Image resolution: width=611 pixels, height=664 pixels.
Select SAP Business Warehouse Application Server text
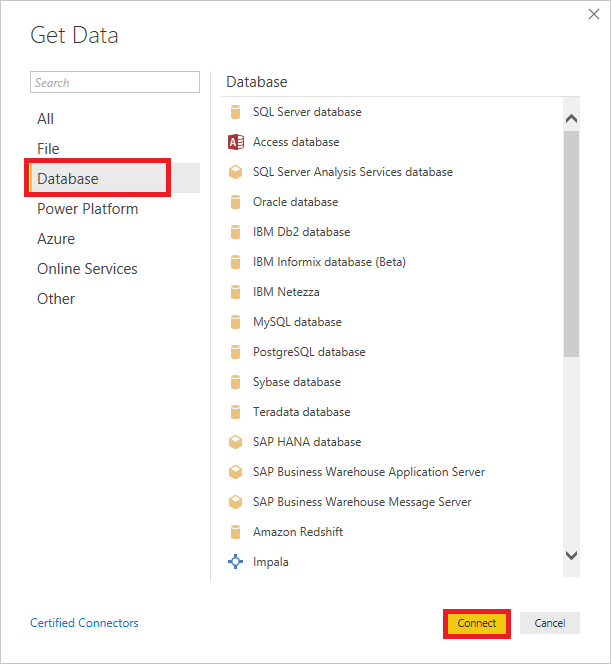(x=369, y=472)
